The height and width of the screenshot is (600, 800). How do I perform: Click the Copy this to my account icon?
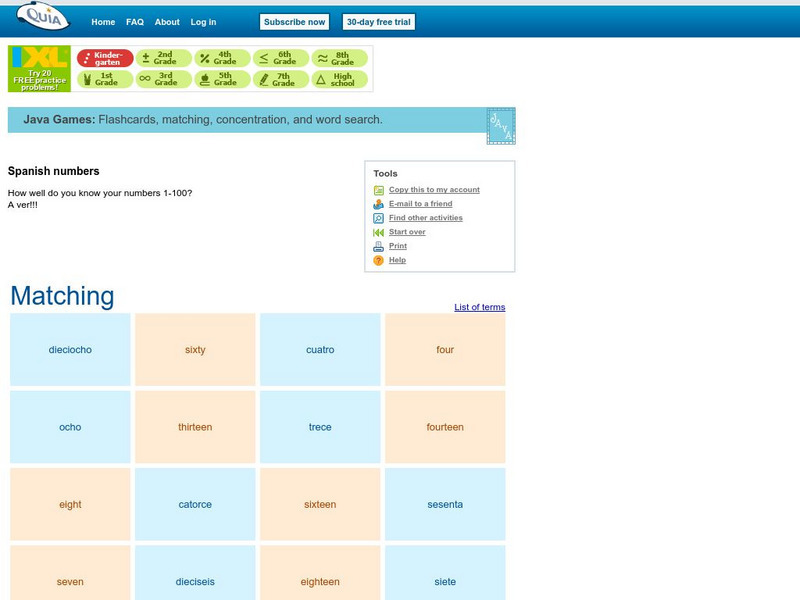click(x=378, y=188)
